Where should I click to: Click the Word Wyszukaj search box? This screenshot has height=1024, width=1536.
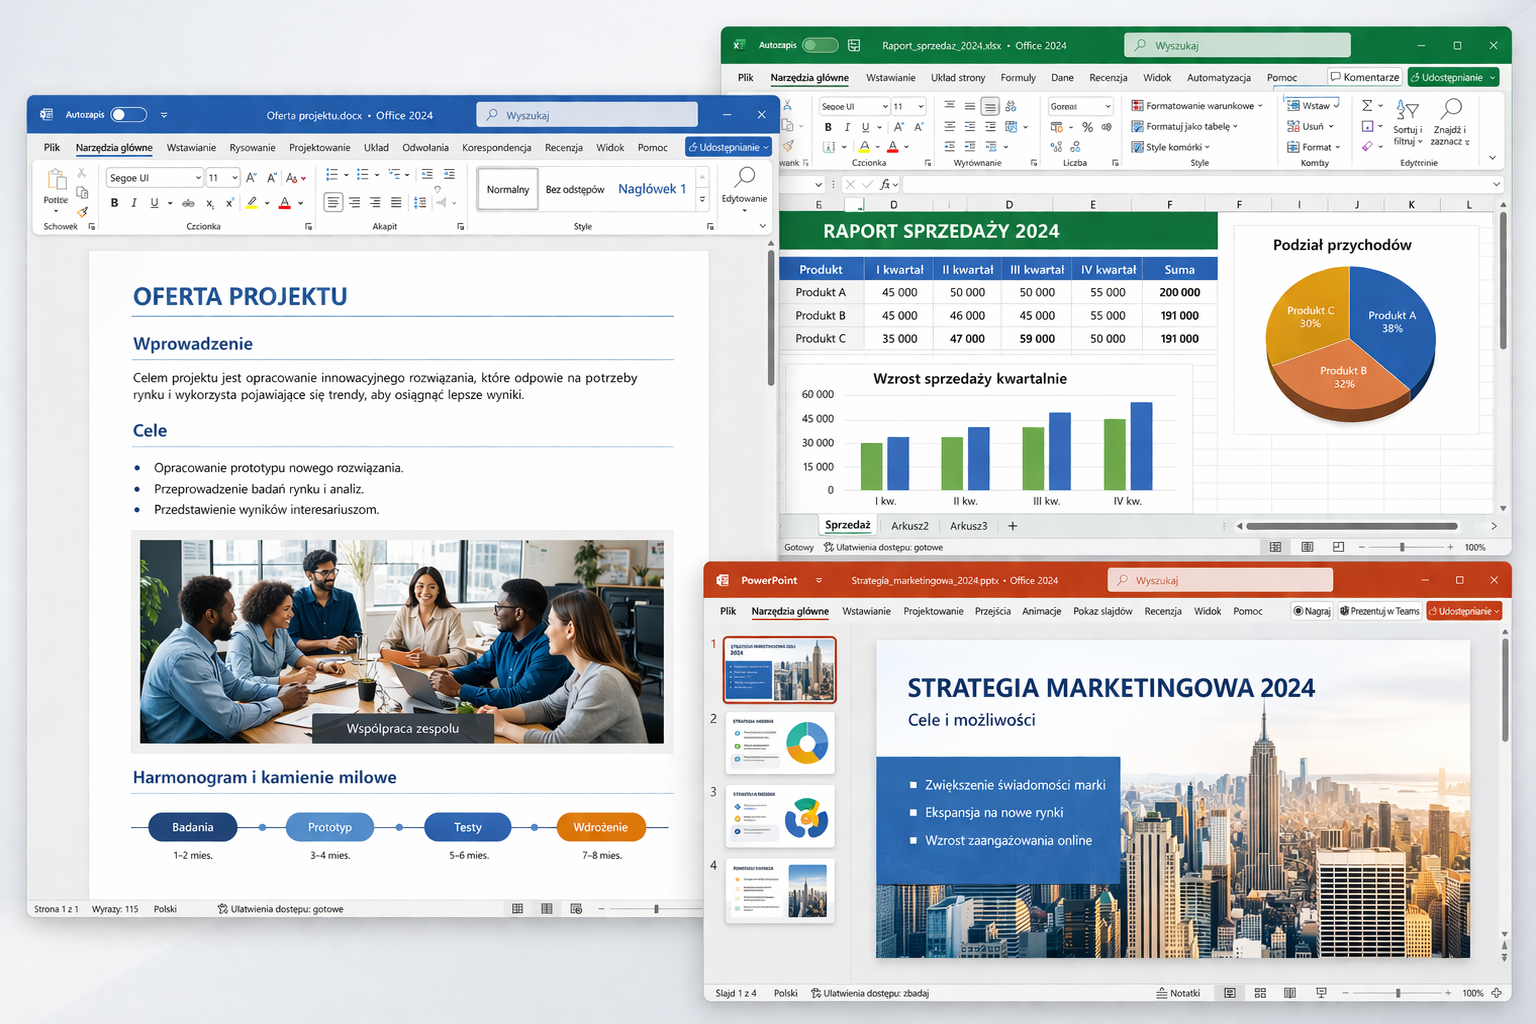point(587,115)
